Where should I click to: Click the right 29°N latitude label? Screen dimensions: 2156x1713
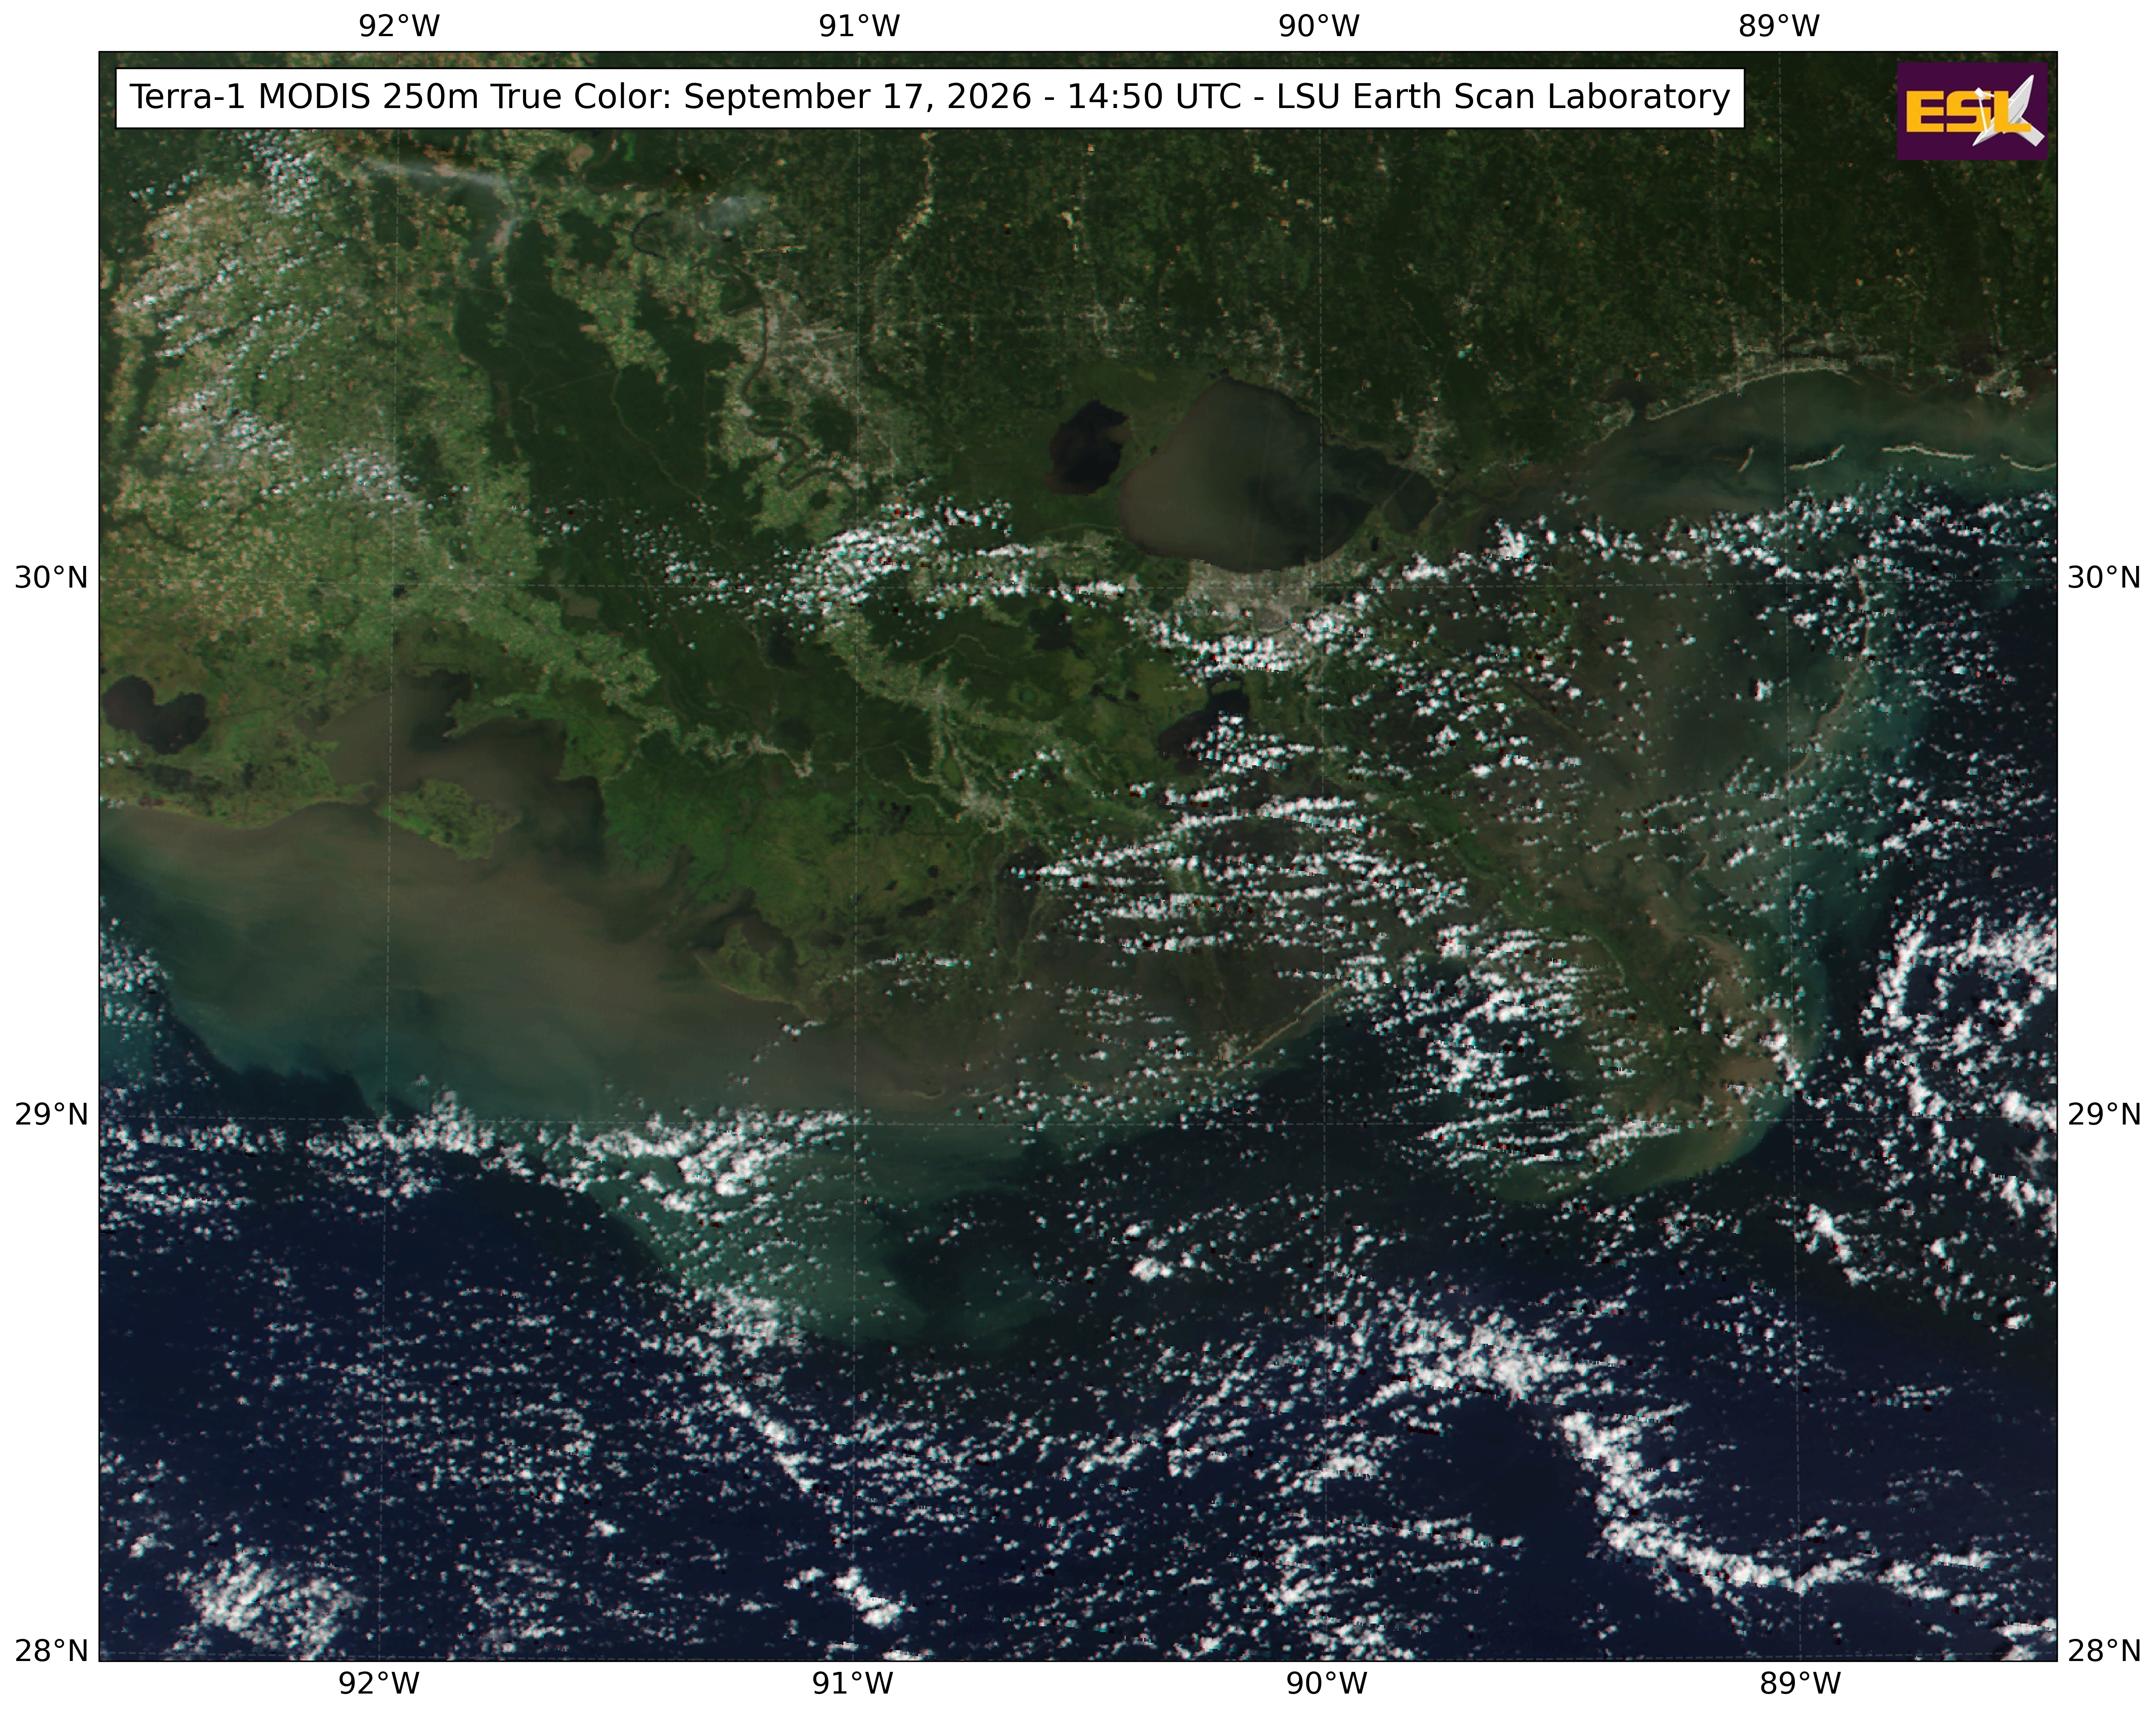(x=2104, y=1113)
